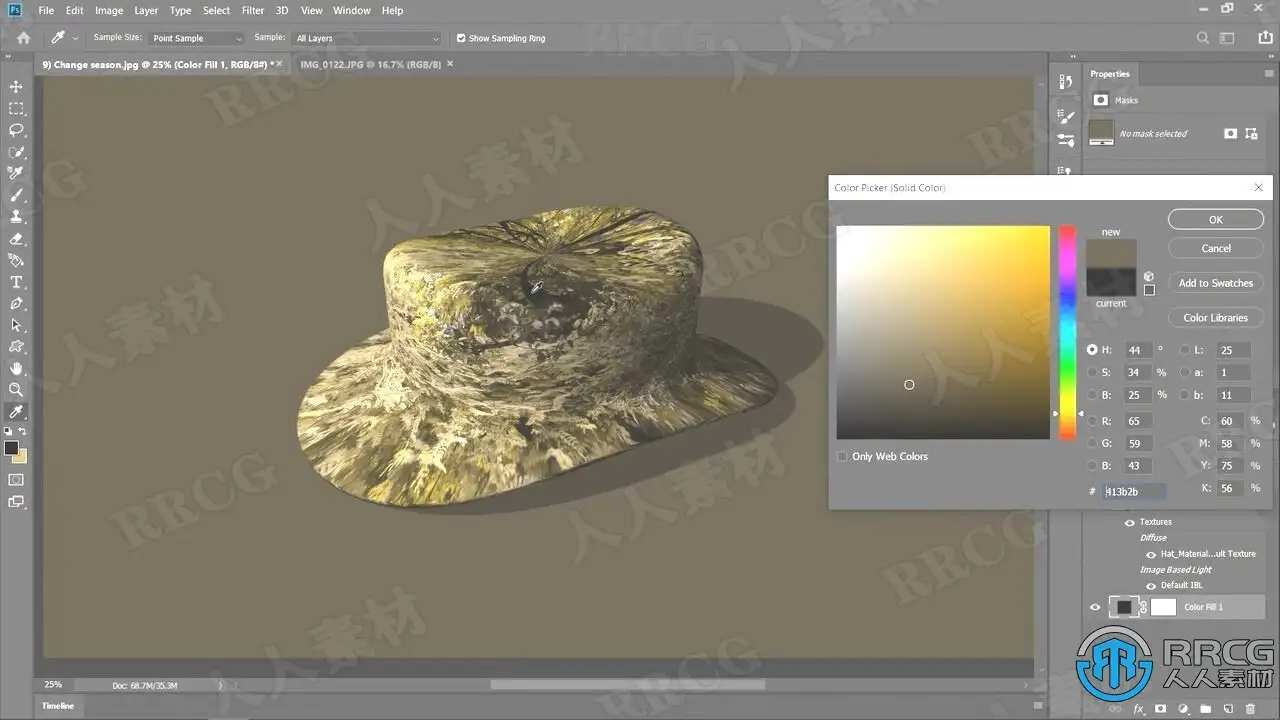Toggle Show Sampling Ring checkbox
Viewport: 1280px width, 720px height.
[461, 38]
